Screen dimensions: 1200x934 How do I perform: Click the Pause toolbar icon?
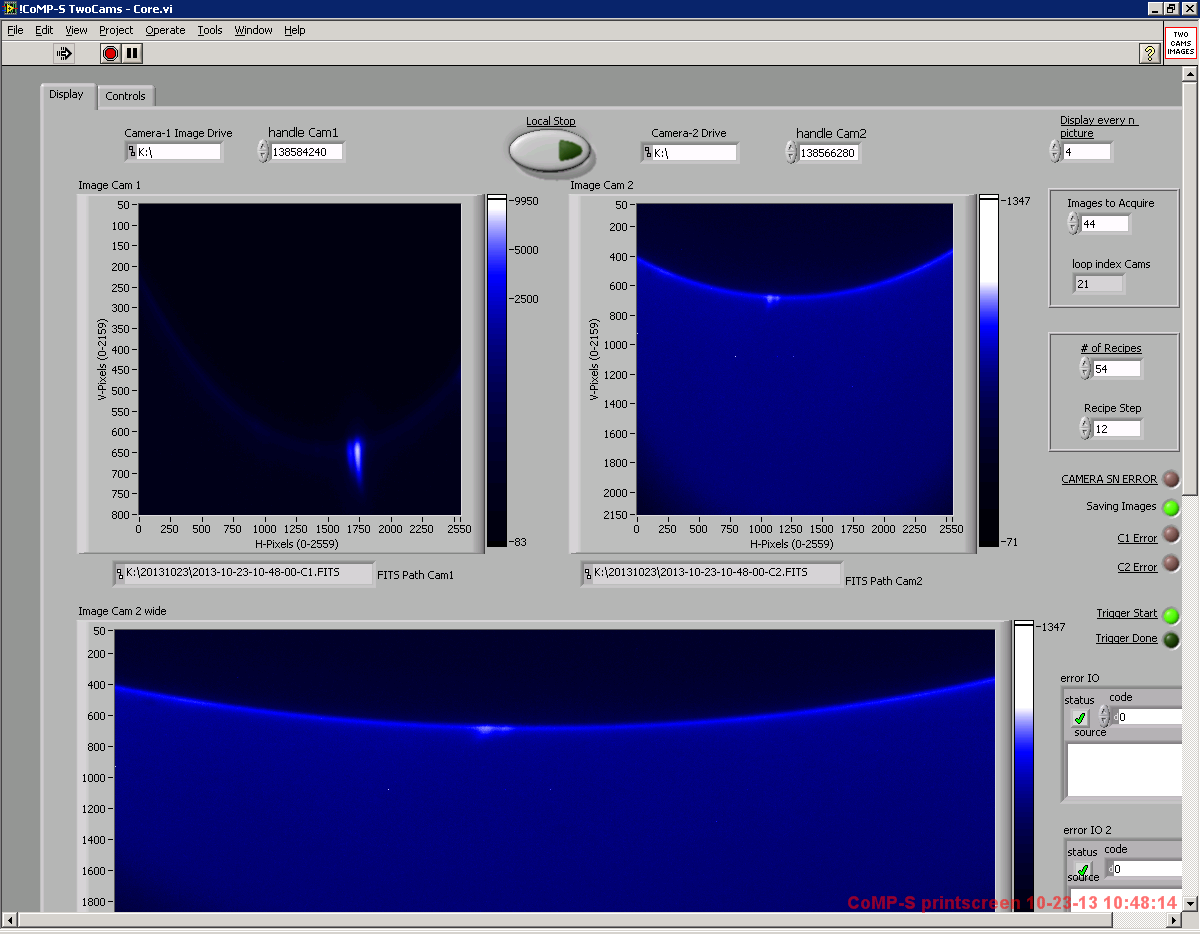[132, 53]
